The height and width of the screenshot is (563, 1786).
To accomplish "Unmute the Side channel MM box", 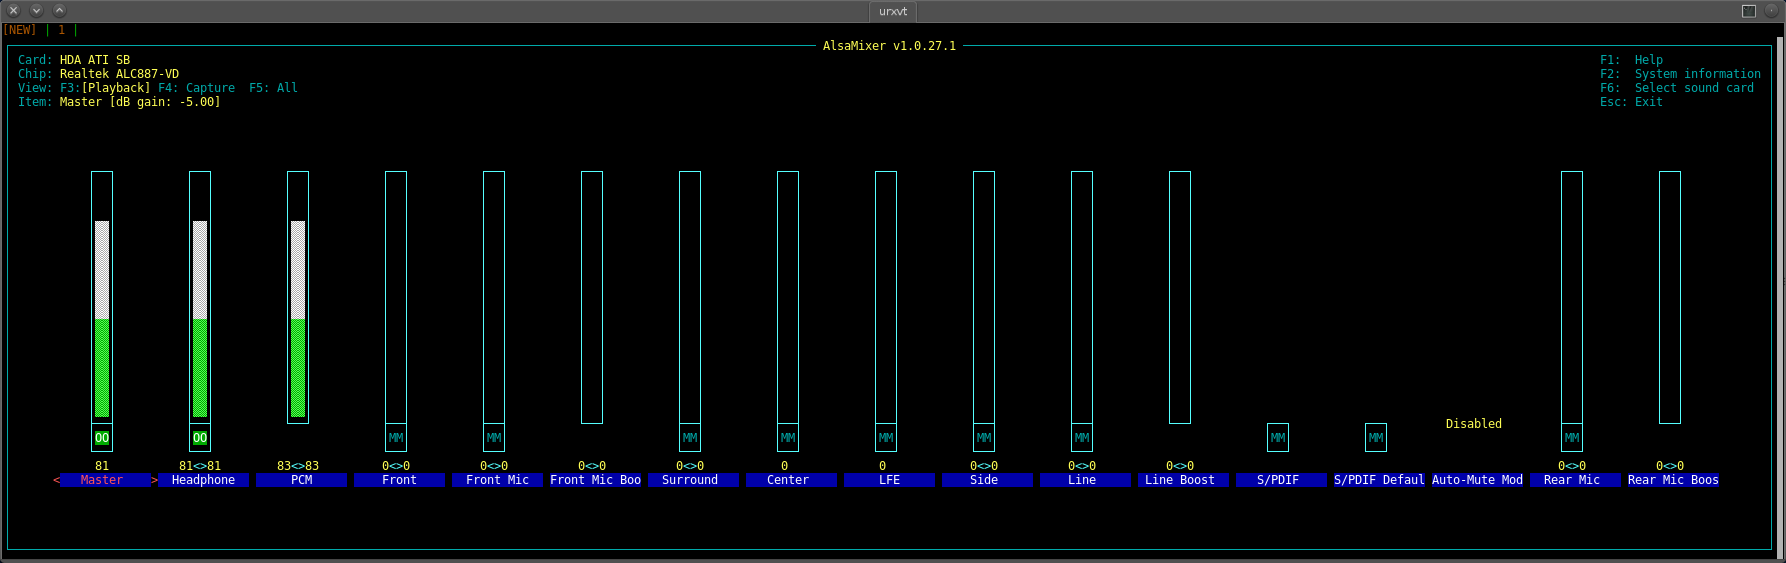I will tap(984, 438).
